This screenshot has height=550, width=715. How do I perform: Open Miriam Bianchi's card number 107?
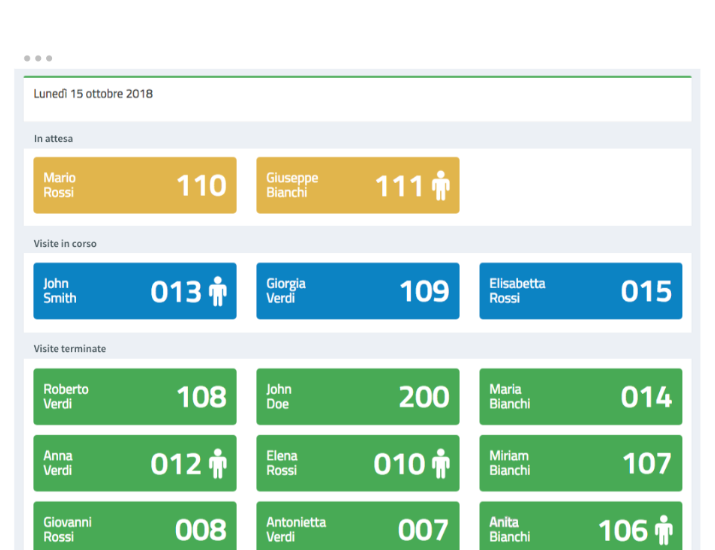(580, 463)
